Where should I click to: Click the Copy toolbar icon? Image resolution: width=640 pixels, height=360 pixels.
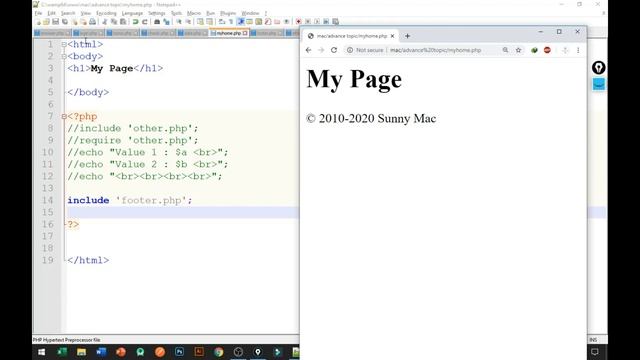point(113,22)
